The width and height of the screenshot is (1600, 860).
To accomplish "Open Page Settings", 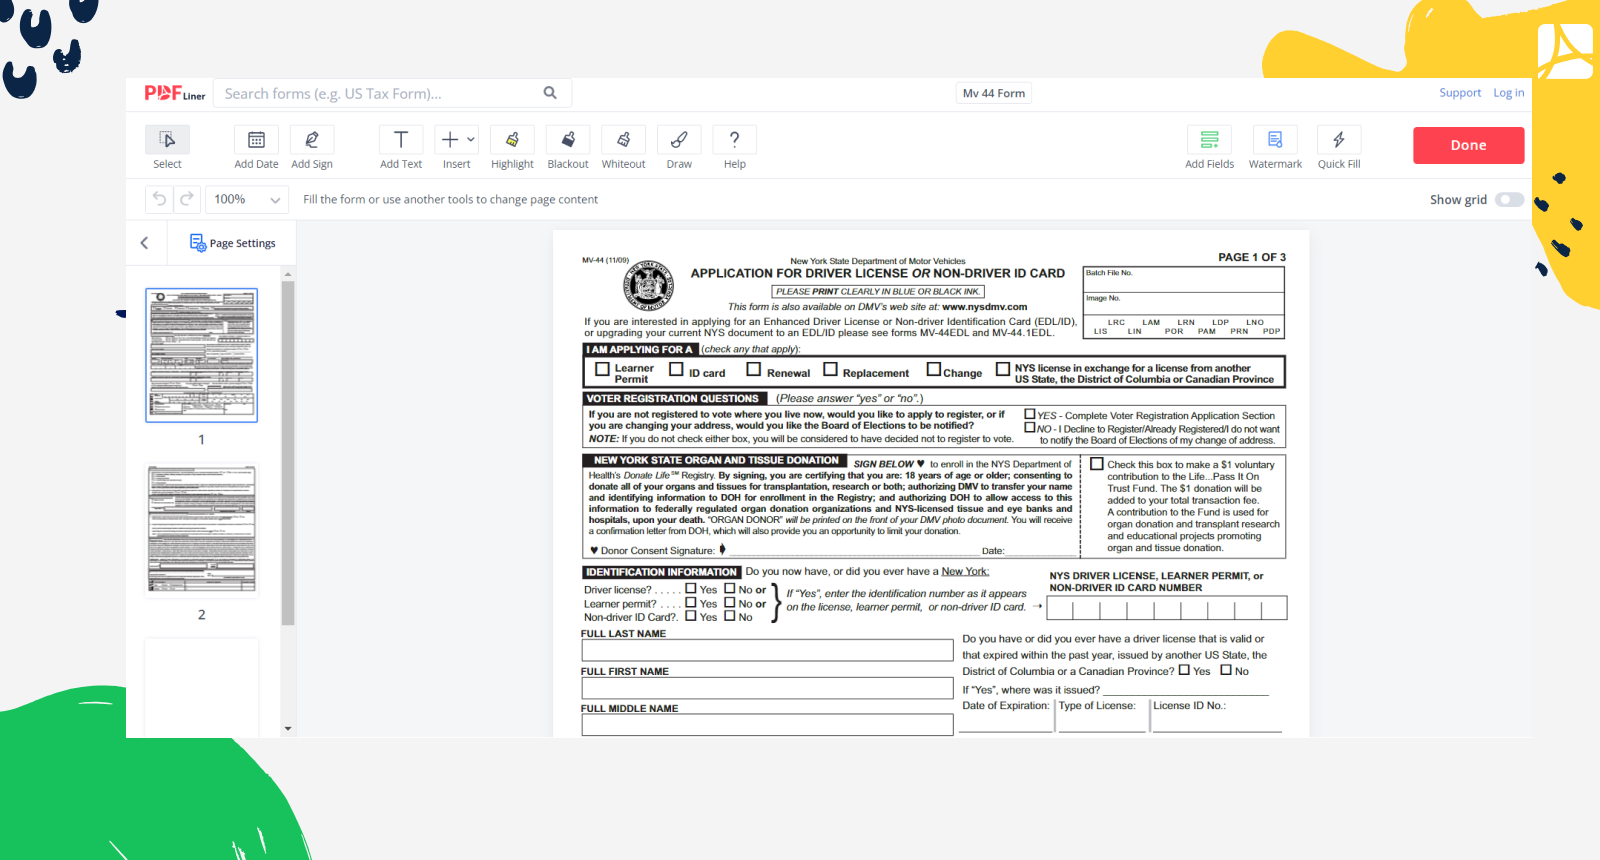I will pos(233,243).
